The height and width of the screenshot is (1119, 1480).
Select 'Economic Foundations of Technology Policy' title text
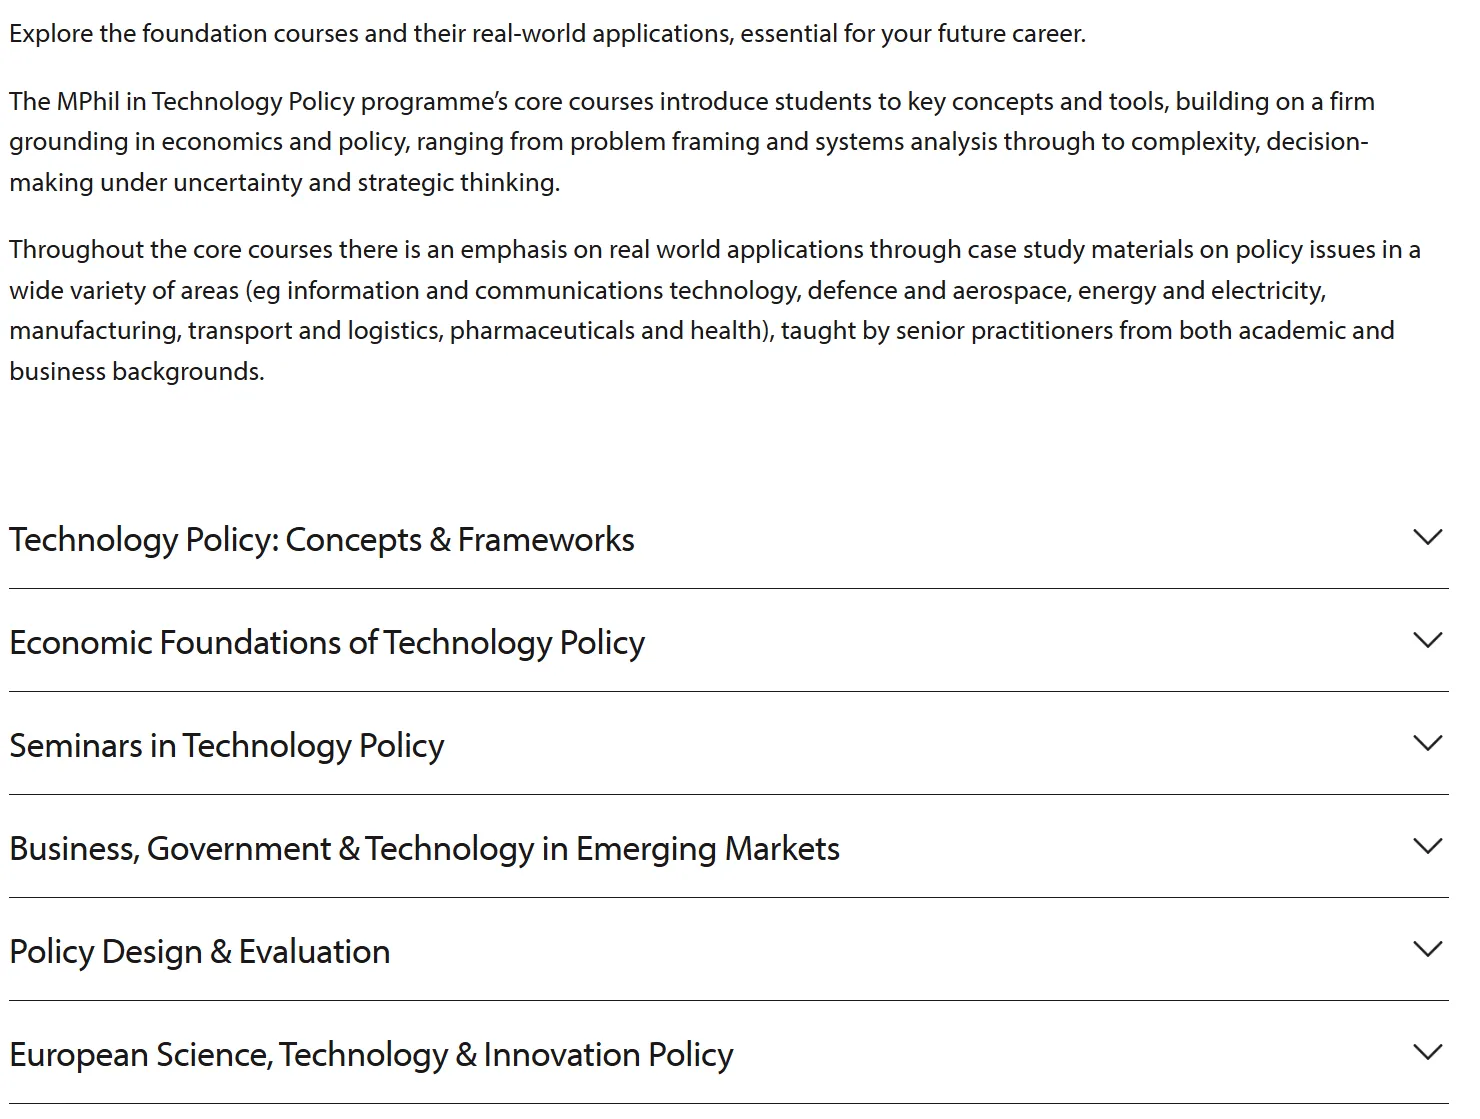pos(327,643)
